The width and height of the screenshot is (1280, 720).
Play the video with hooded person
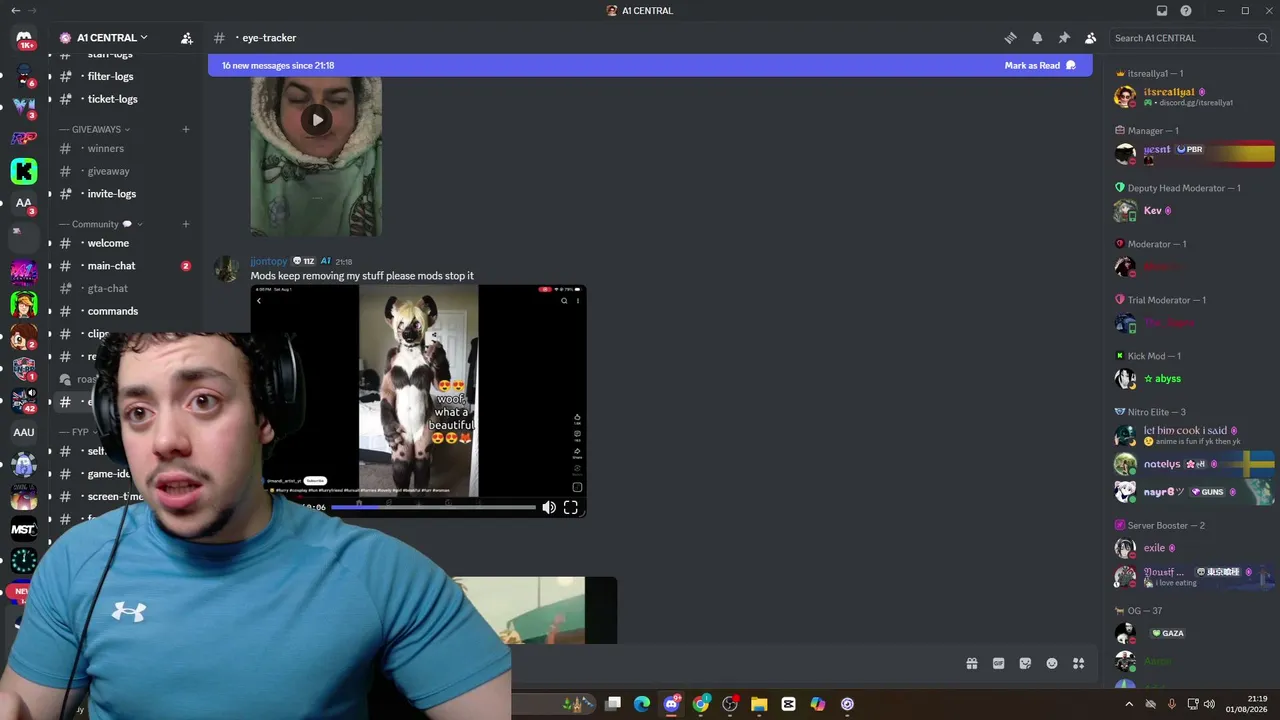pos(316,120)
